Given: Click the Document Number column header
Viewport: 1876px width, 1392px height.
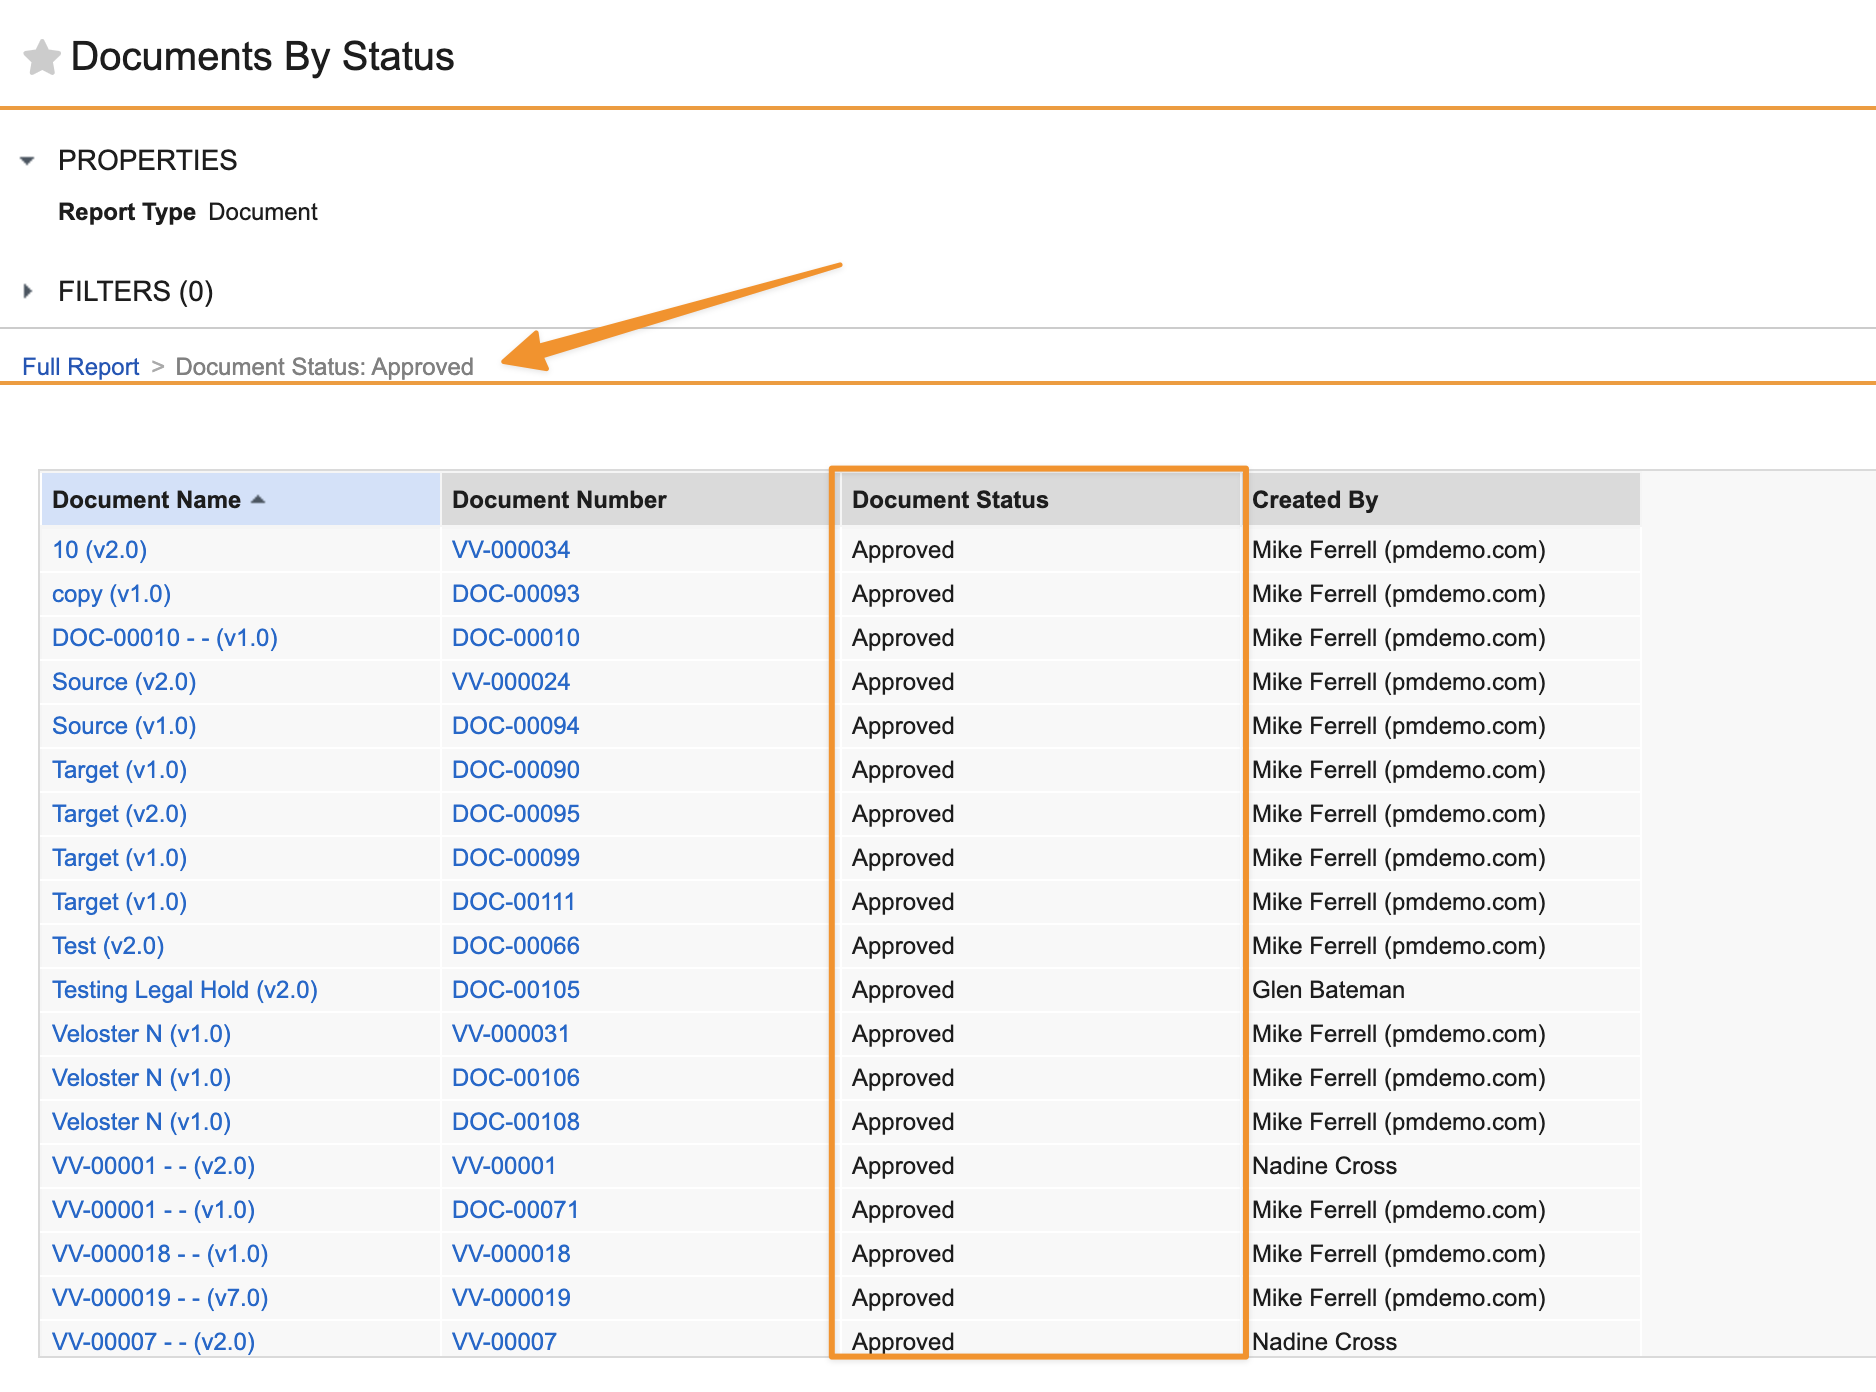Looking at the screenshot, I should pos(559,500).
